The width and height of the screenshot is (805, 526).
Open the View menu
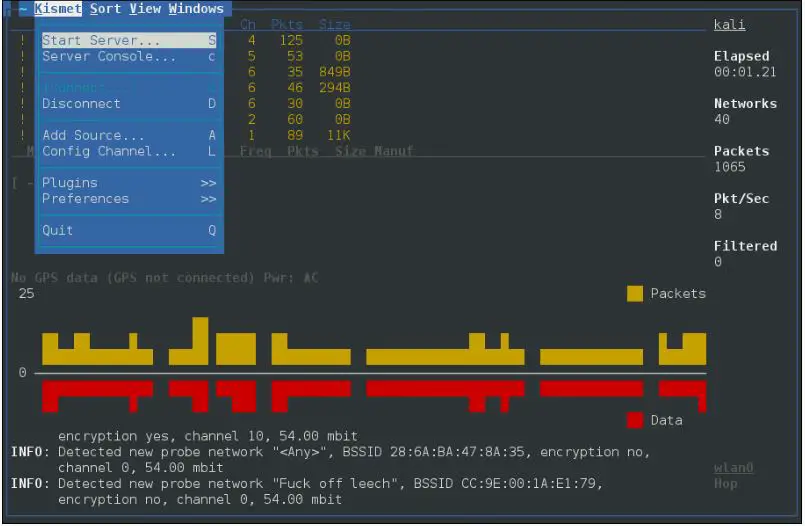[x=145, y=9]
